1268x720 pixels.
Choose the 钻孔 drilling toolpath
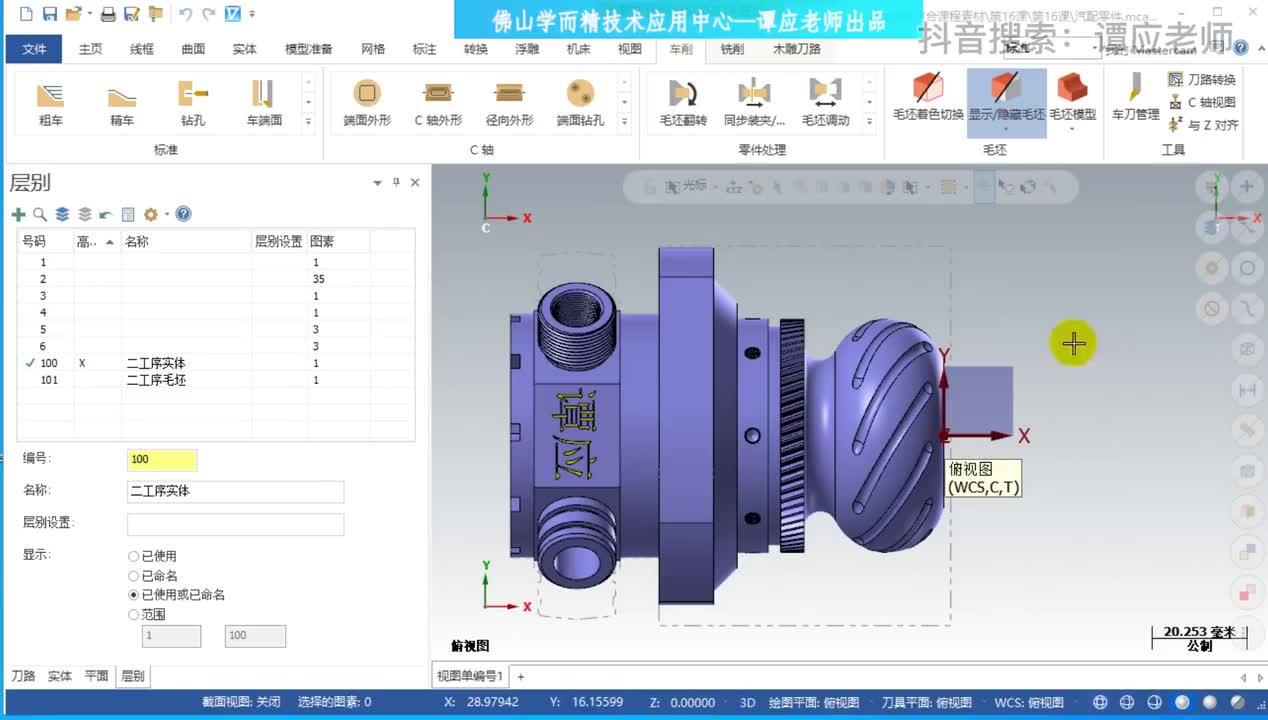193,103
